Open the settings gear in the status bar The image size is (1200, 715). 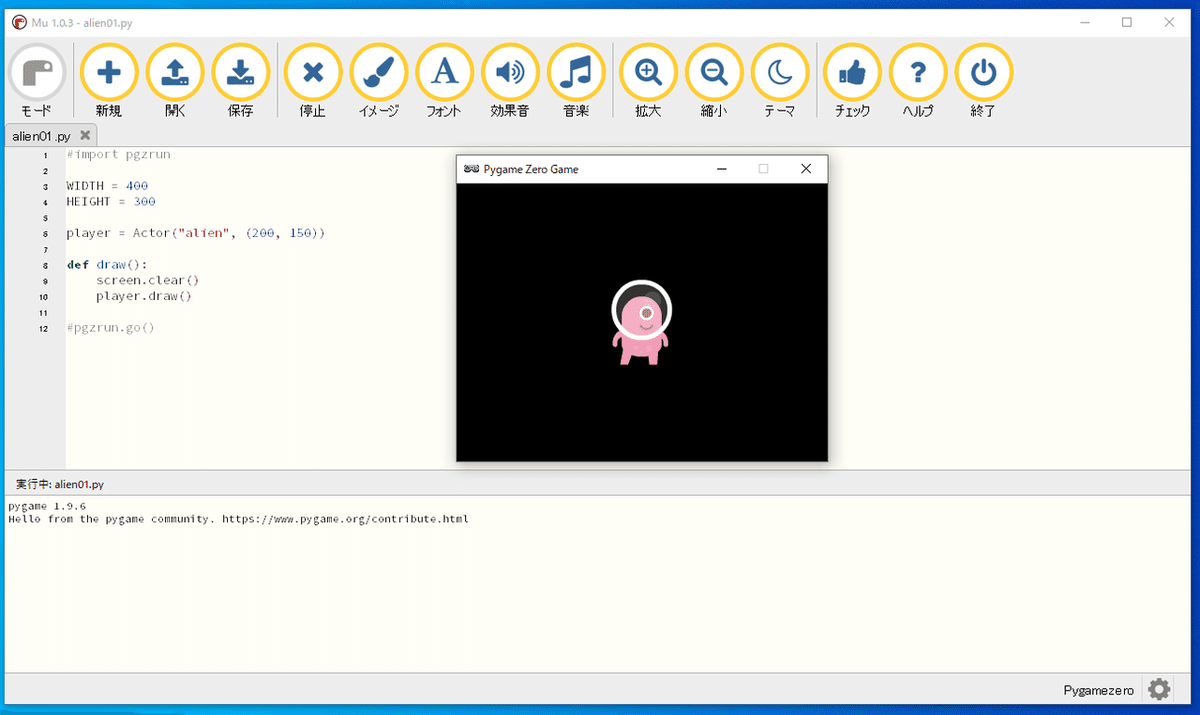[1158, 688]
